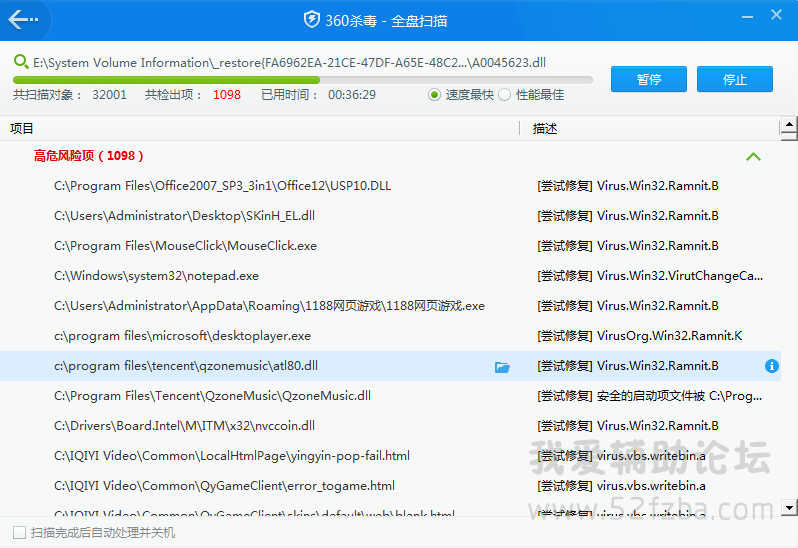Click VirusOrg.Win32.Ramnit.K description
Image resolution: width=798 pixels, height=548 pixels.
(640, 336)
